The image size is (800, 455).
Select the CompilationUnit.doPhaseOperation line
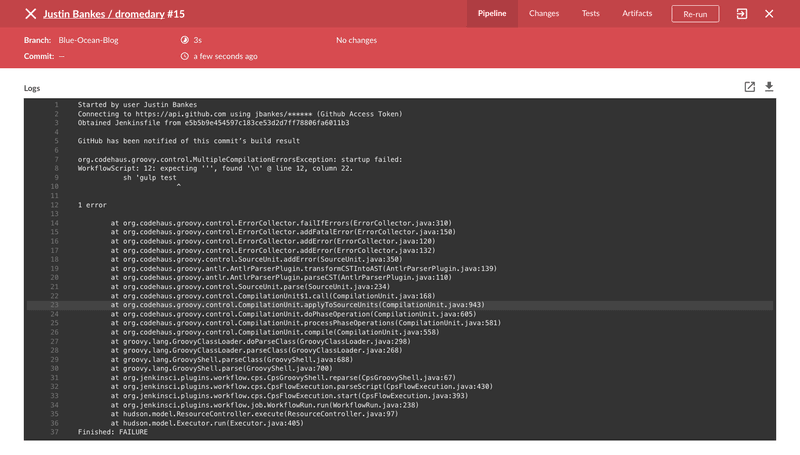click(293, 314)
